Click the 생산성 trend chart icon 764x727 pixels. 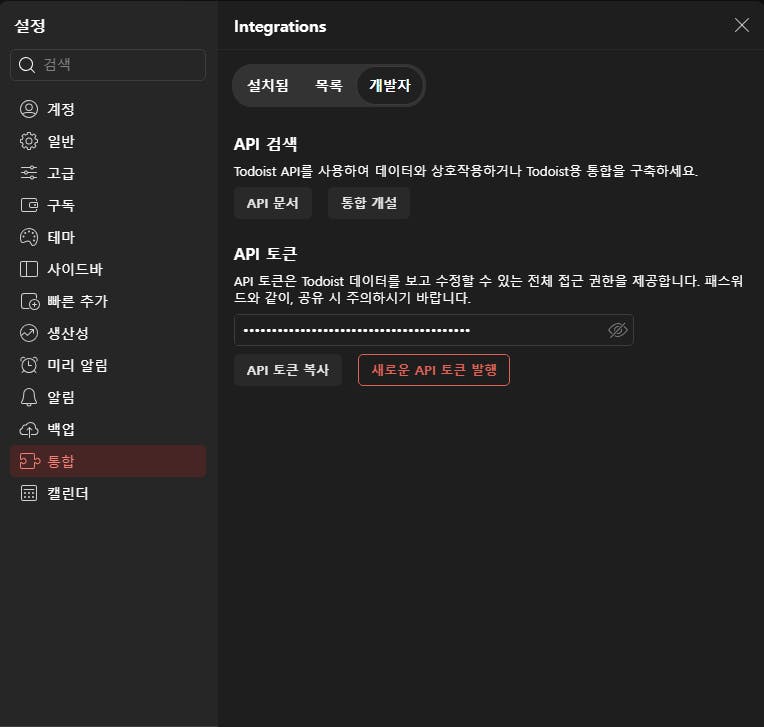[29, 333]
